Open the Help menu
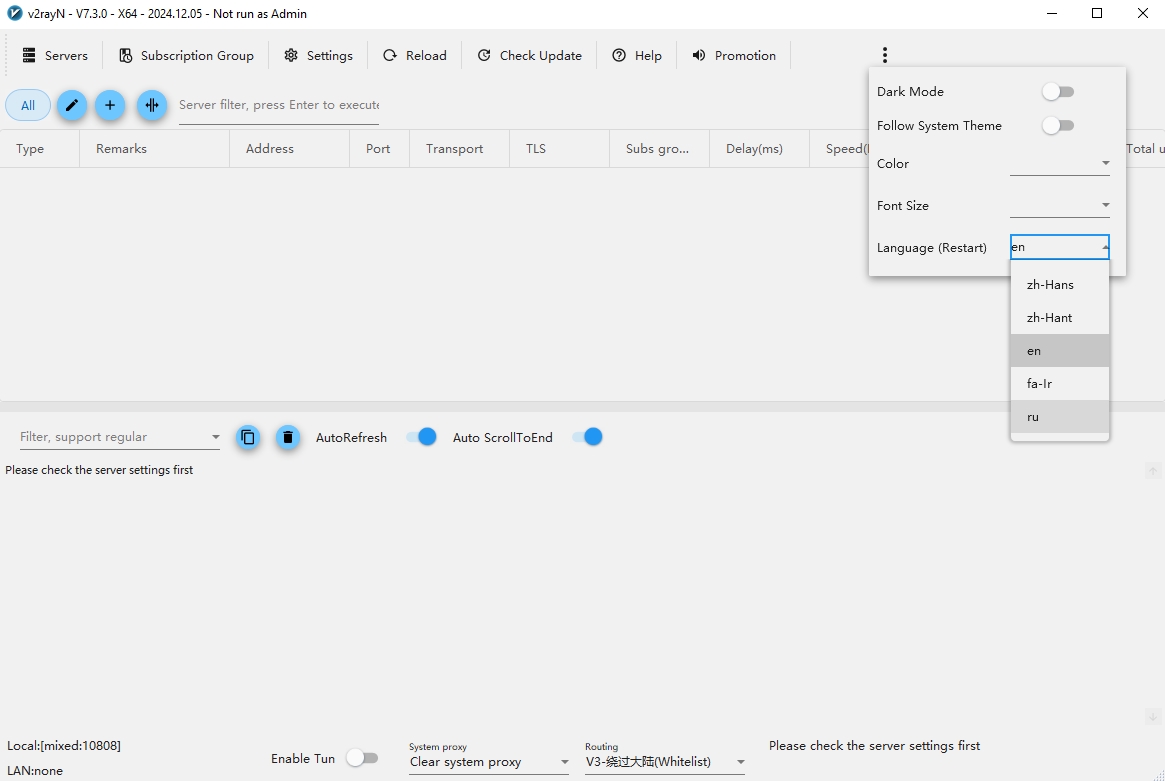The width and height of the screenshot is (1165, 781). (637, 56)
